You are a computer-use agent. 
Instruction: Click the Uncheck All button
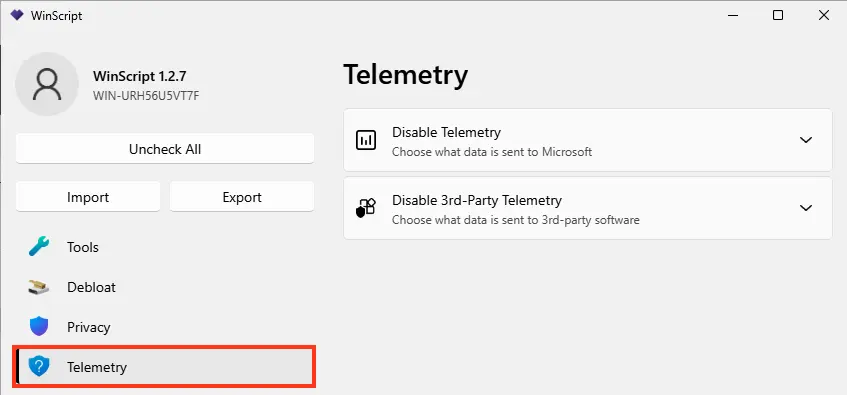165,149
